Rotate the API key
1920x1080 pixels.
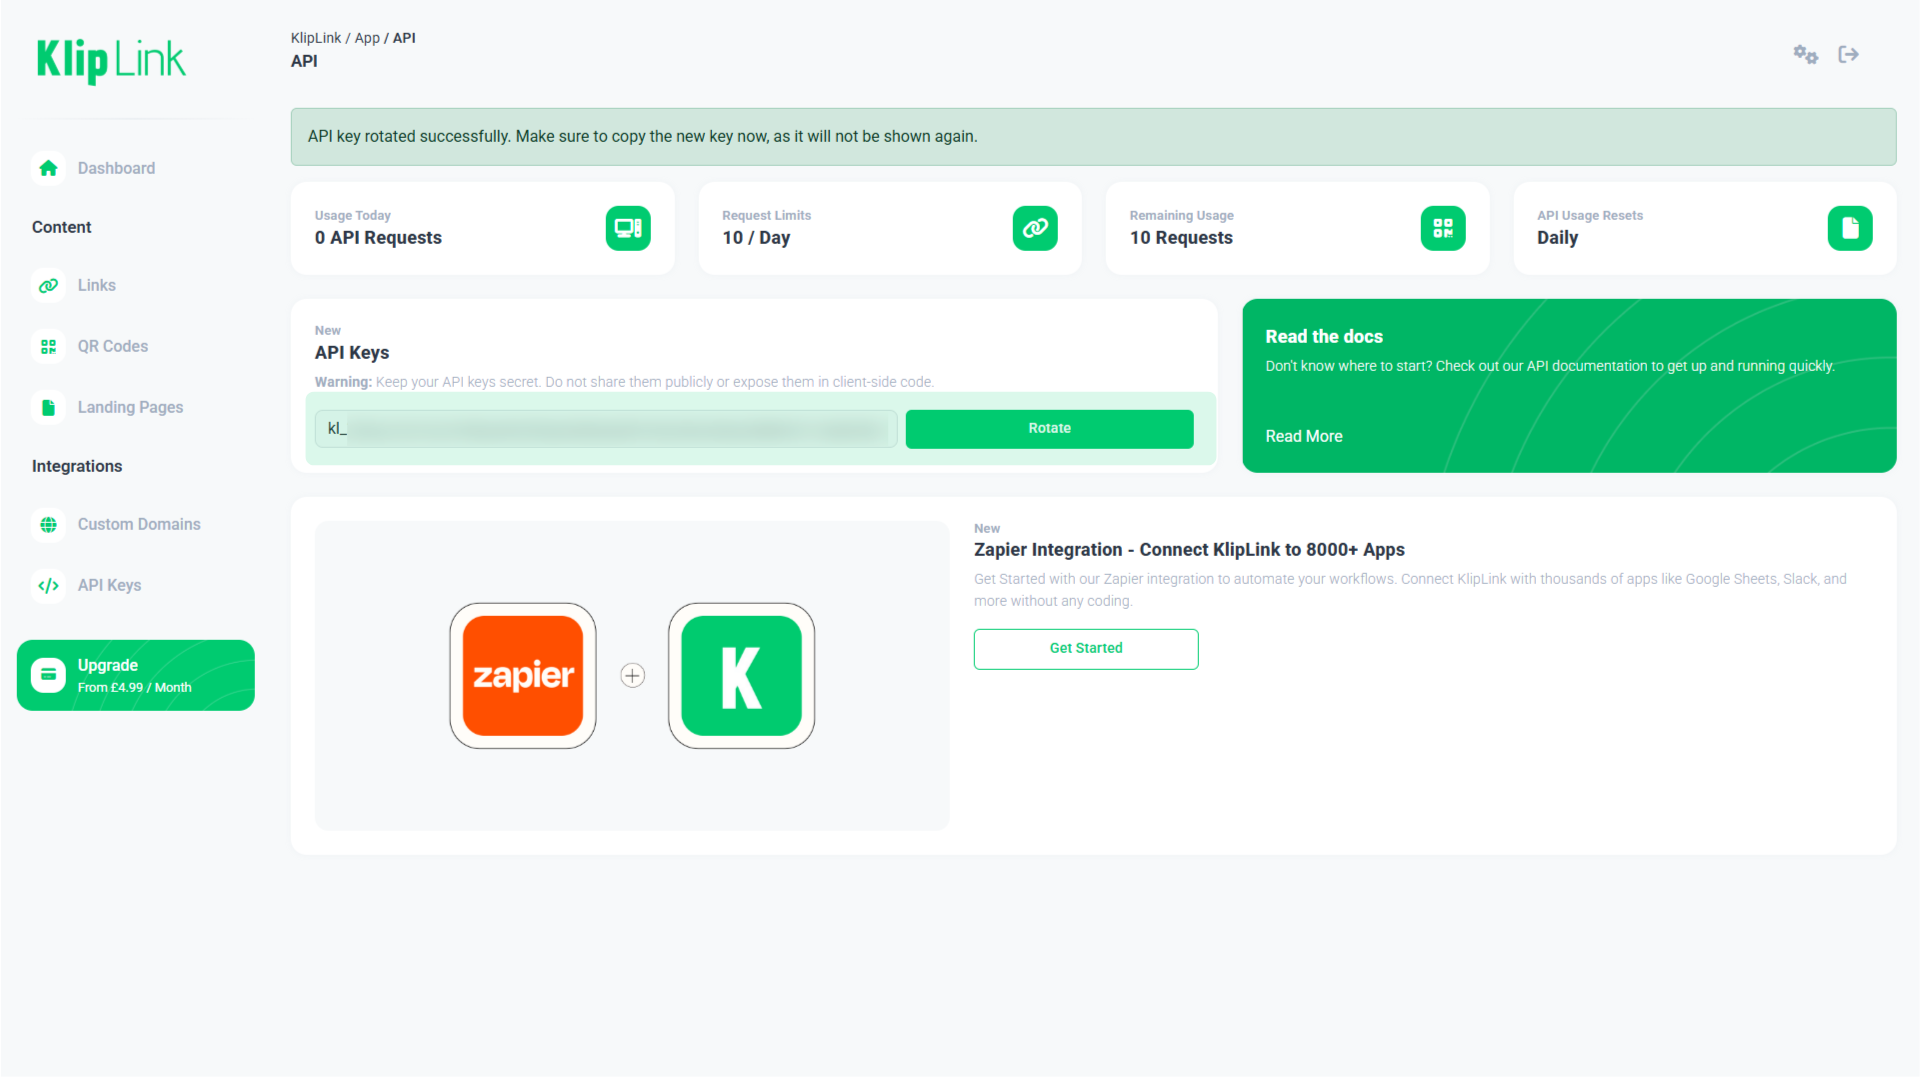tap(1048, 428)
